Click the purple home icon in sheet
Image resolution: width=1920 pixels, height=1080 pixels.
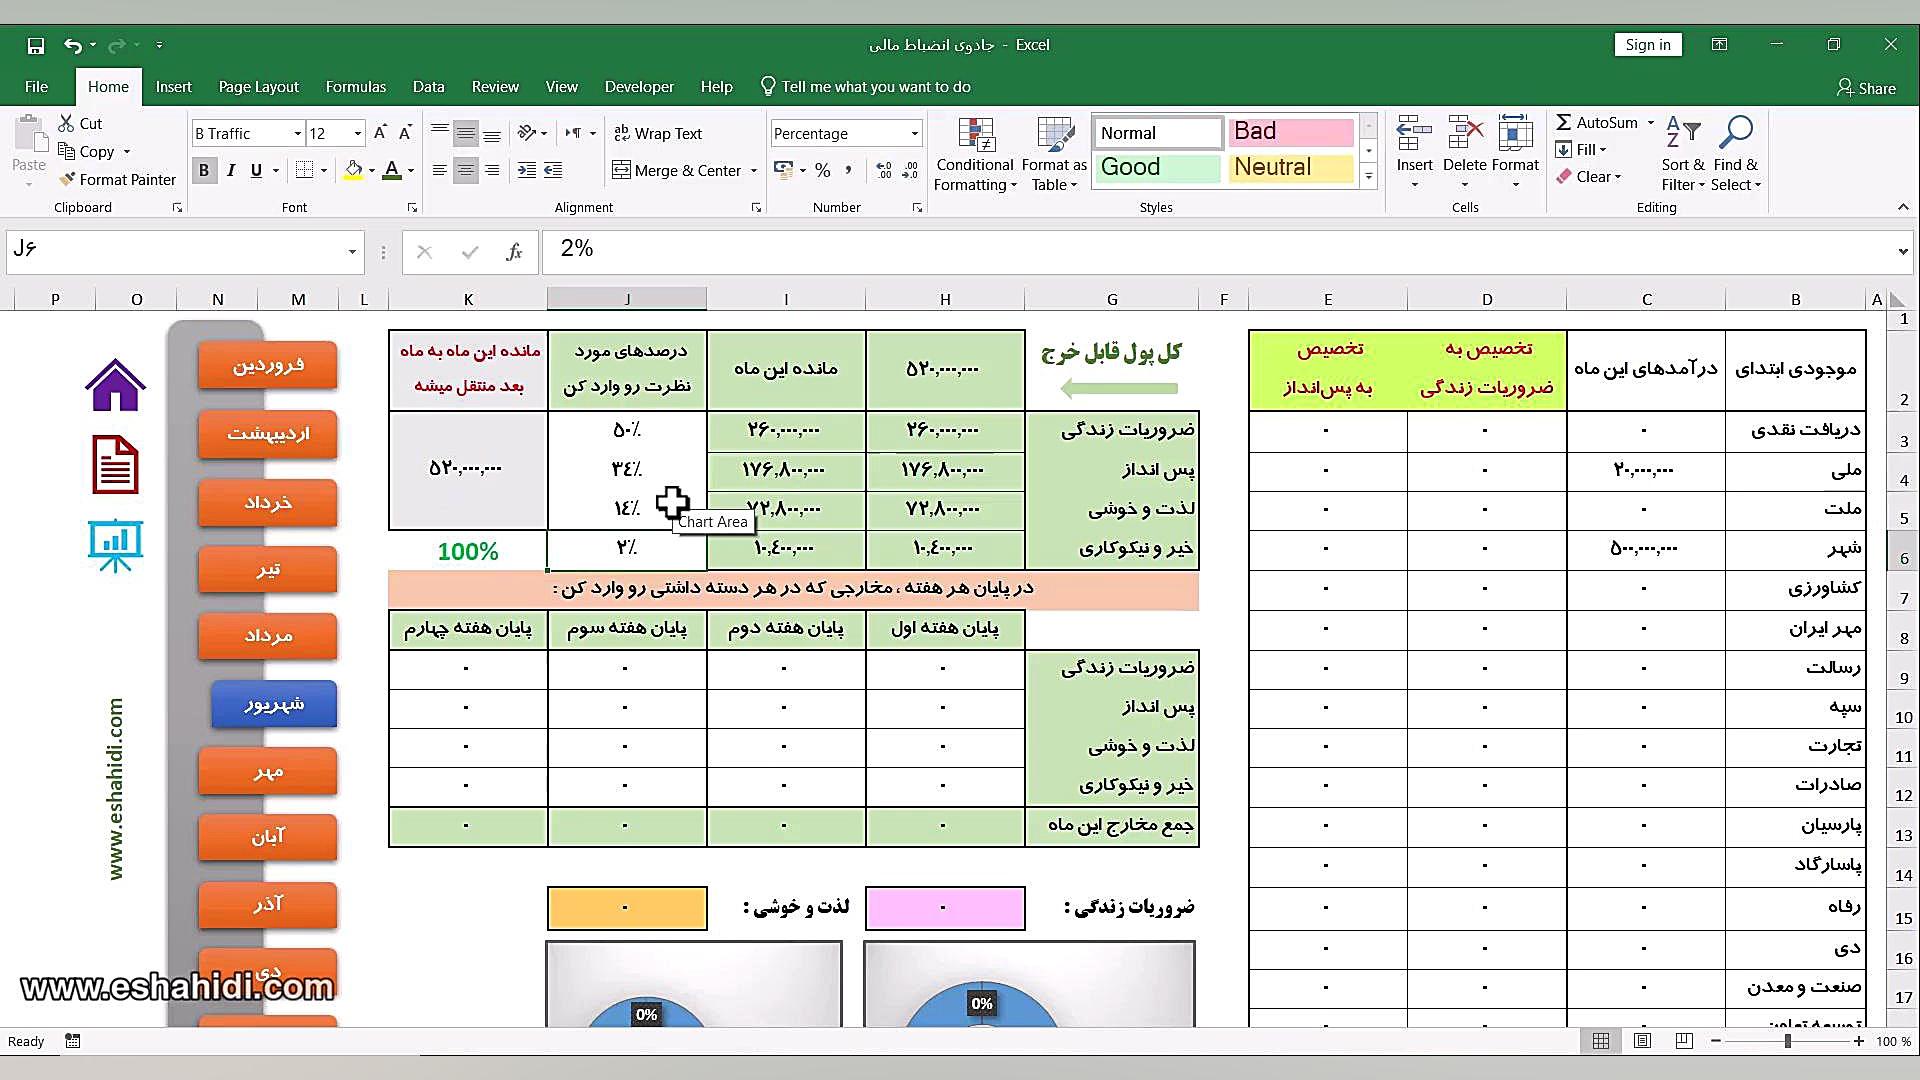(x=115, y=385)
